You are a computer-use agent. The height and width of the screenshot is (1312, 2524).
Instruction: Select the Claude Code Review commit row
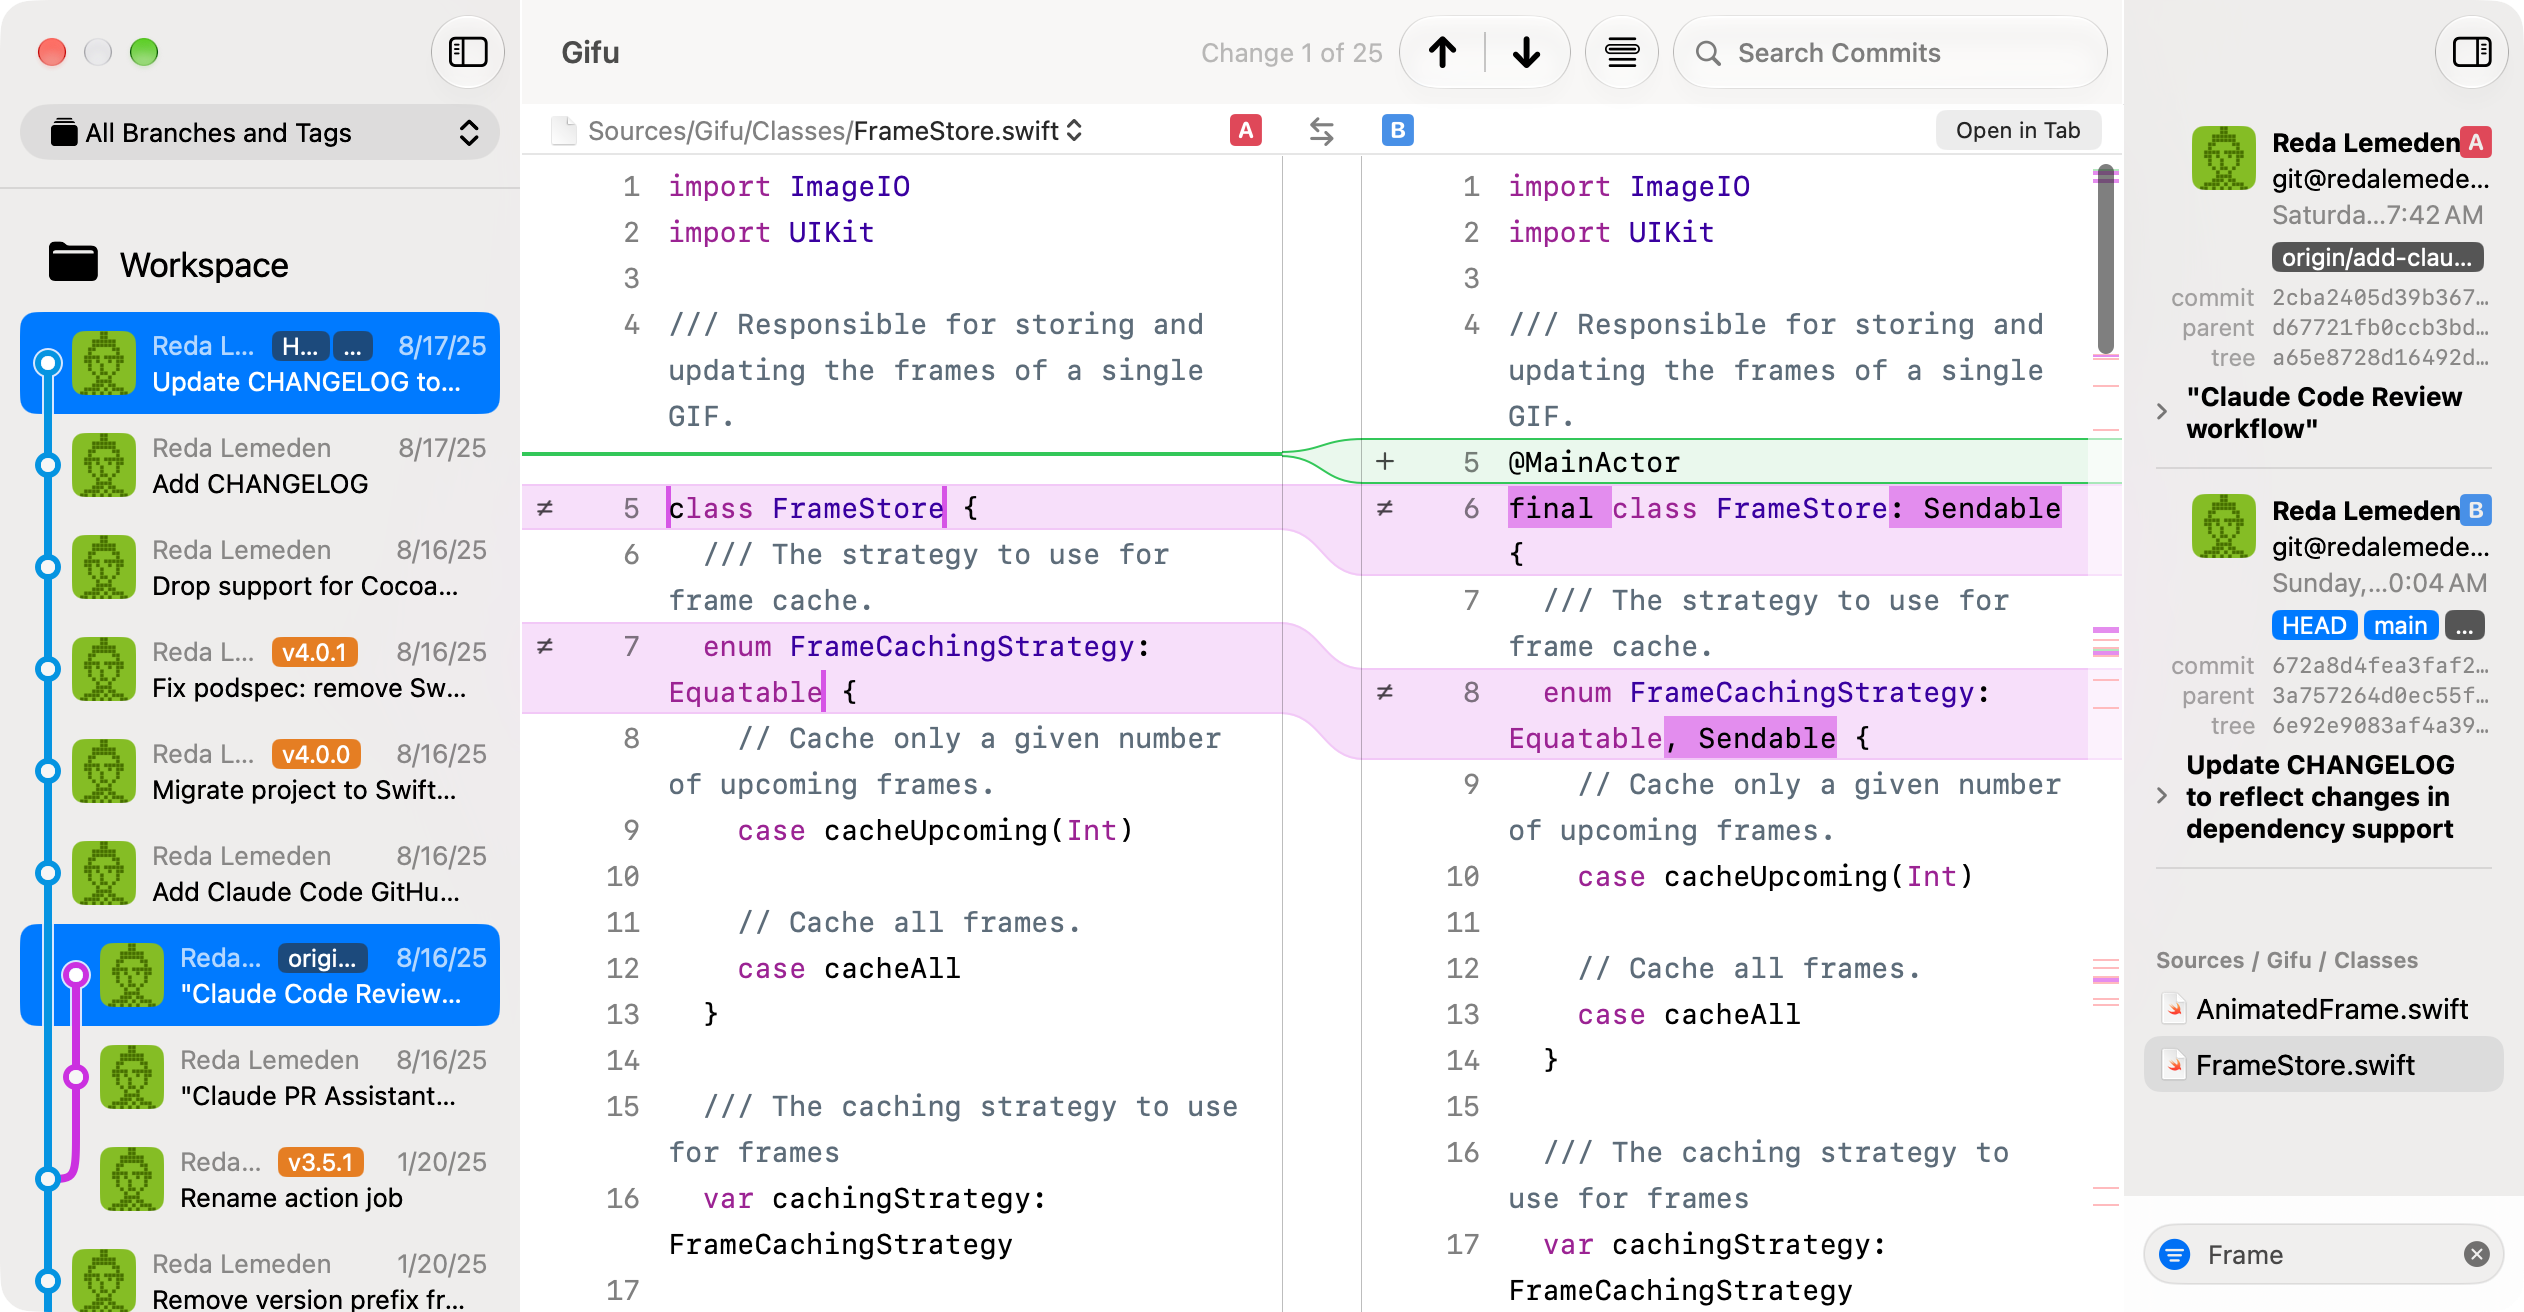[260, 975]
